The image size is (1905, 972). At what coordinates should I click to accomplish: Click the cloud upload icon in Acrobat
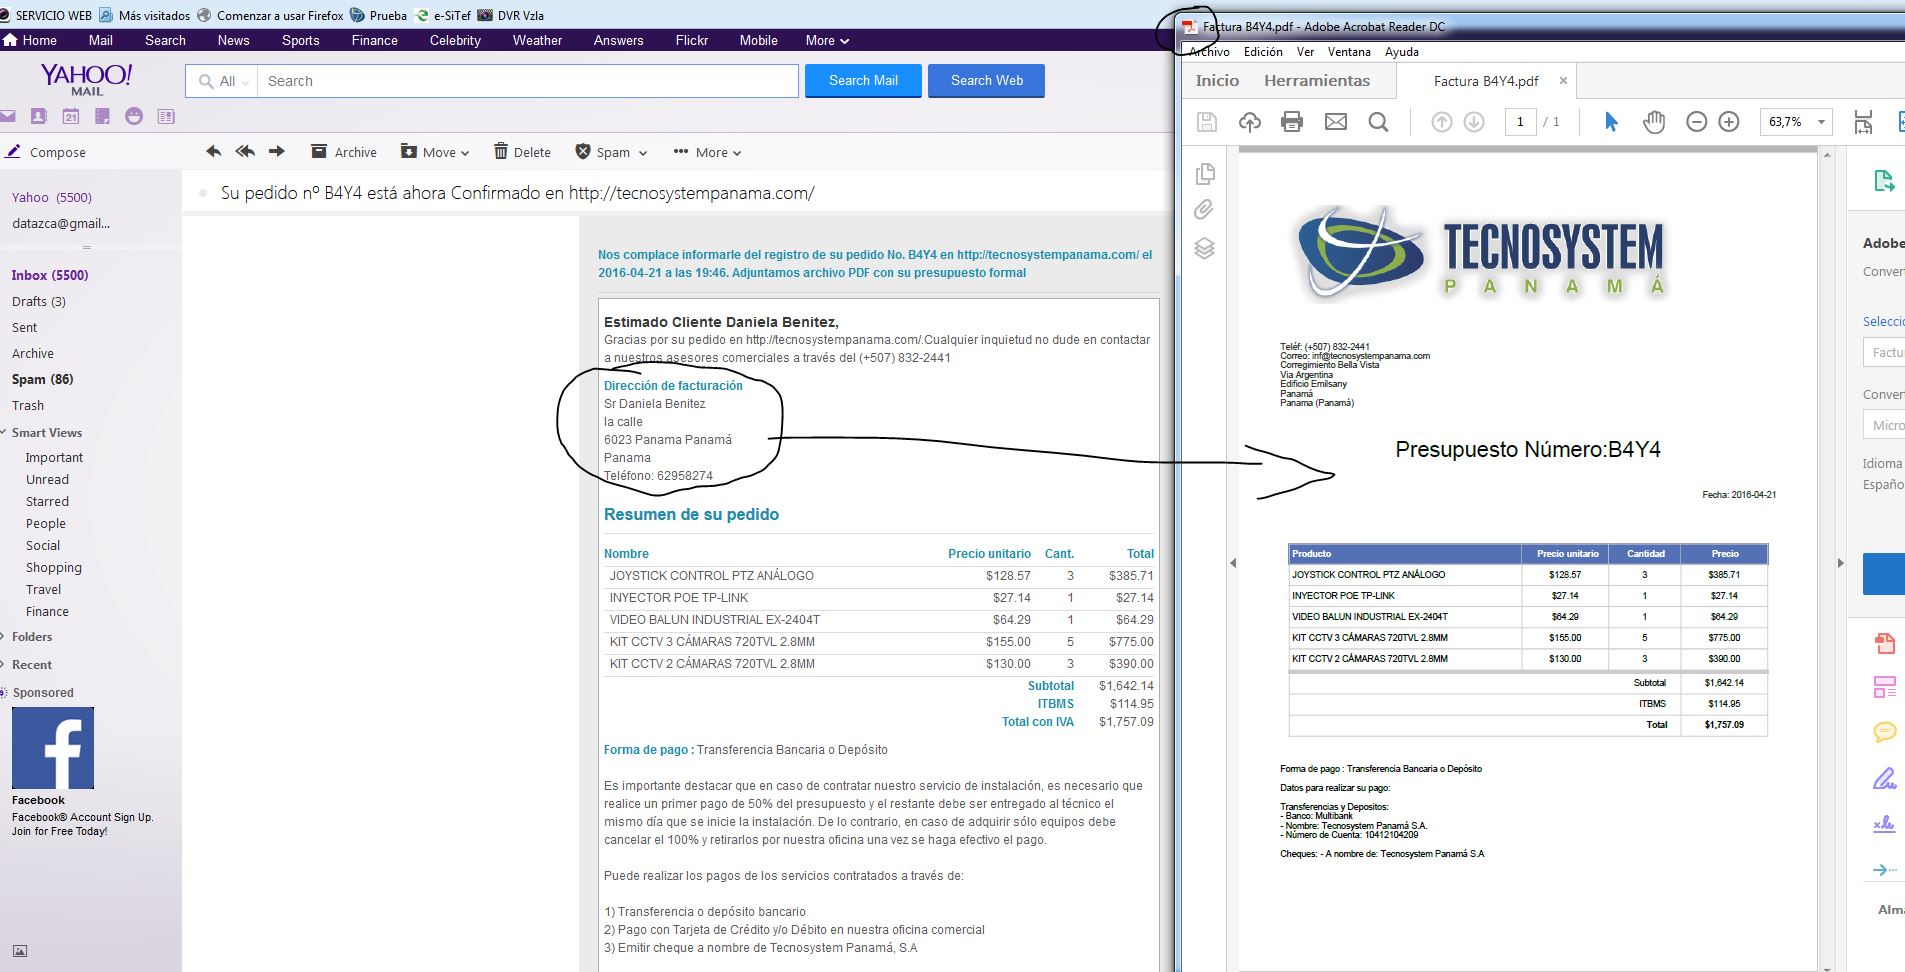1250,122
